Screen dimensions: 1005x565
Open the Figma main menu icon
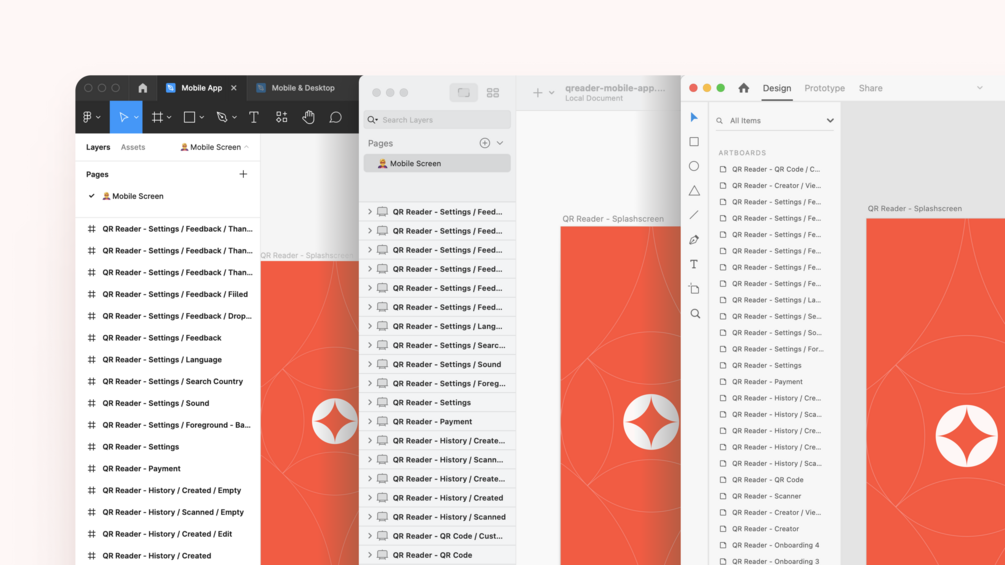coord(88,117)
